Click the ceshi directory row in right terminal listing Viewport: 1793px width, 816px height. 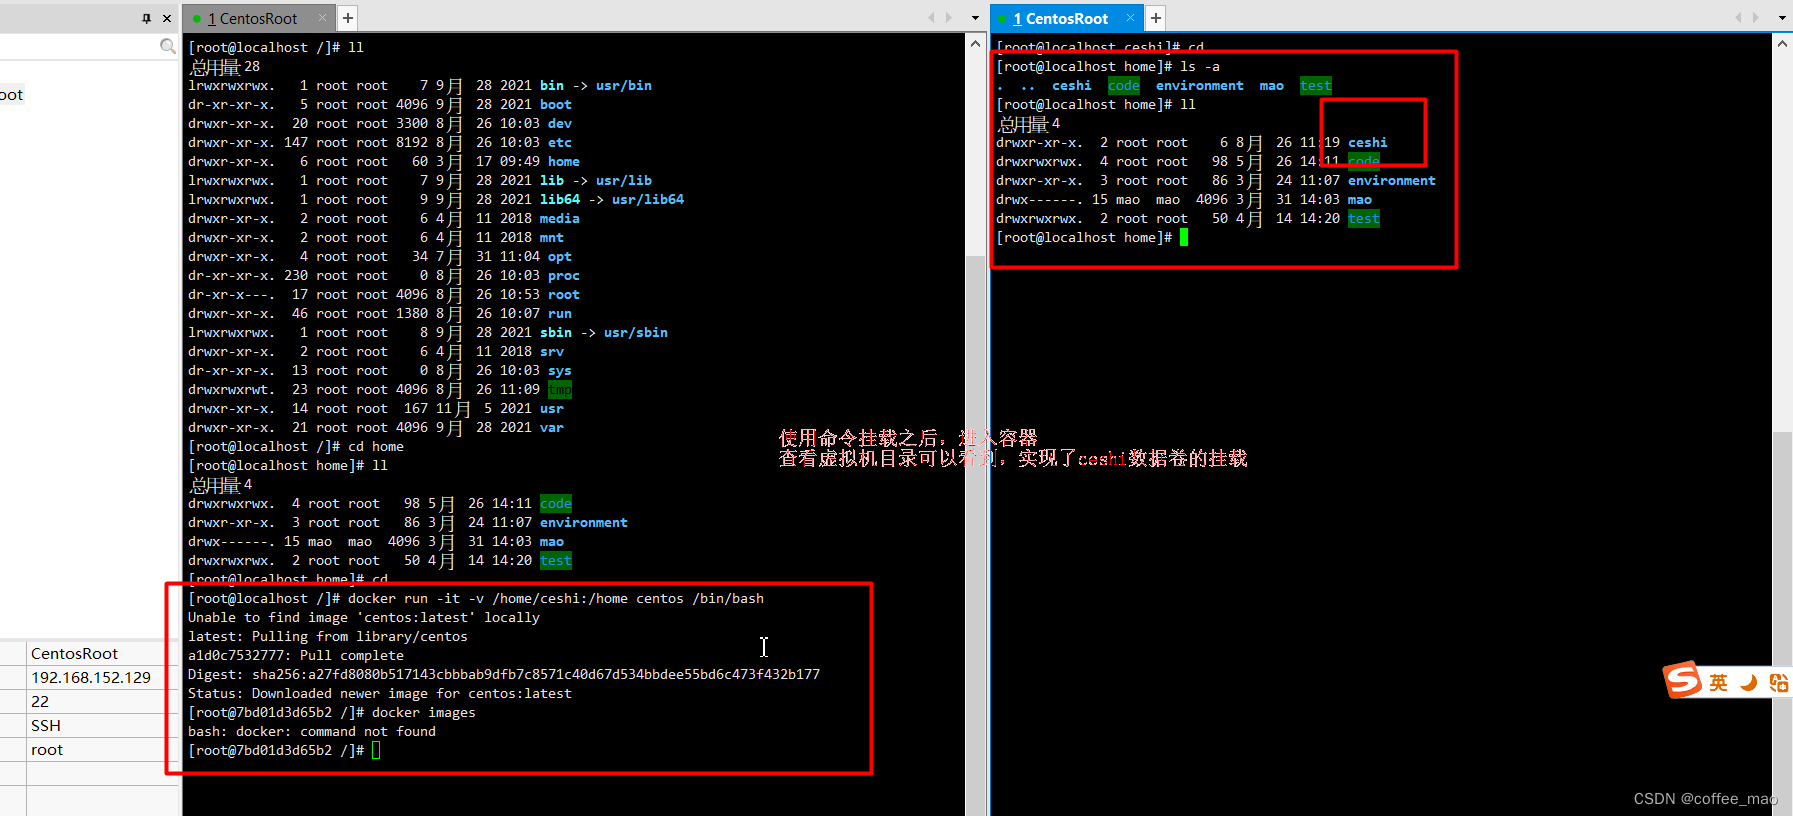pyautogui.click(x=1192, y=142)
